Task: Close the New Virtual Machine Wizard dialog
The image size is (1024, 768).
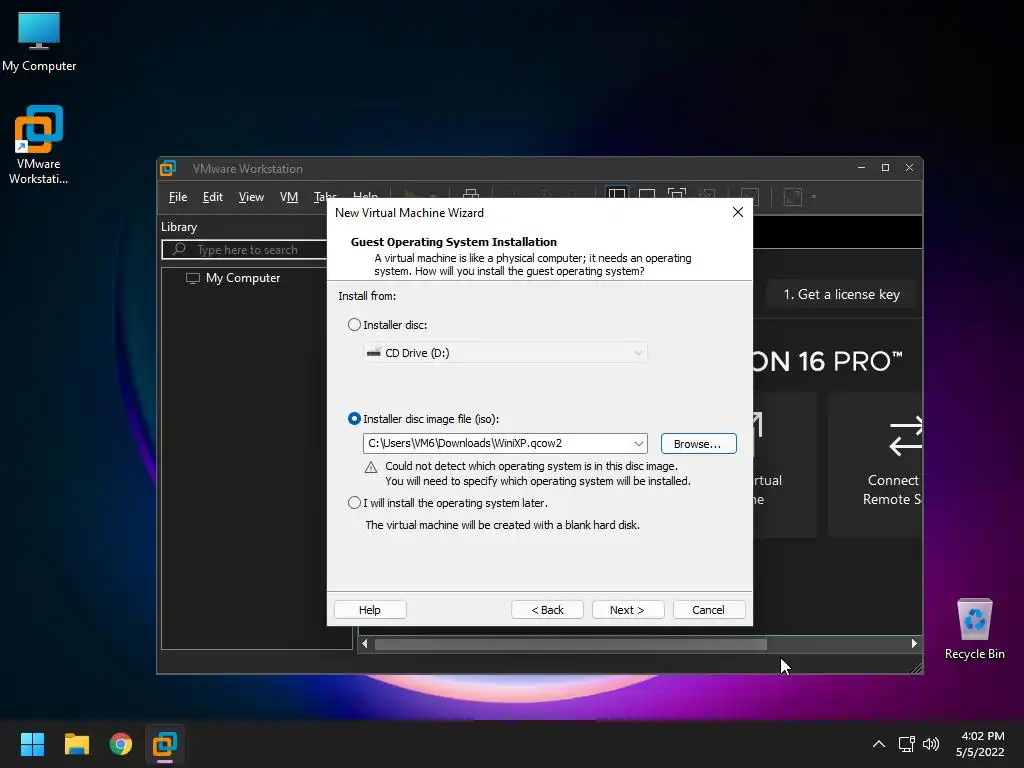Action: (737, 212)
